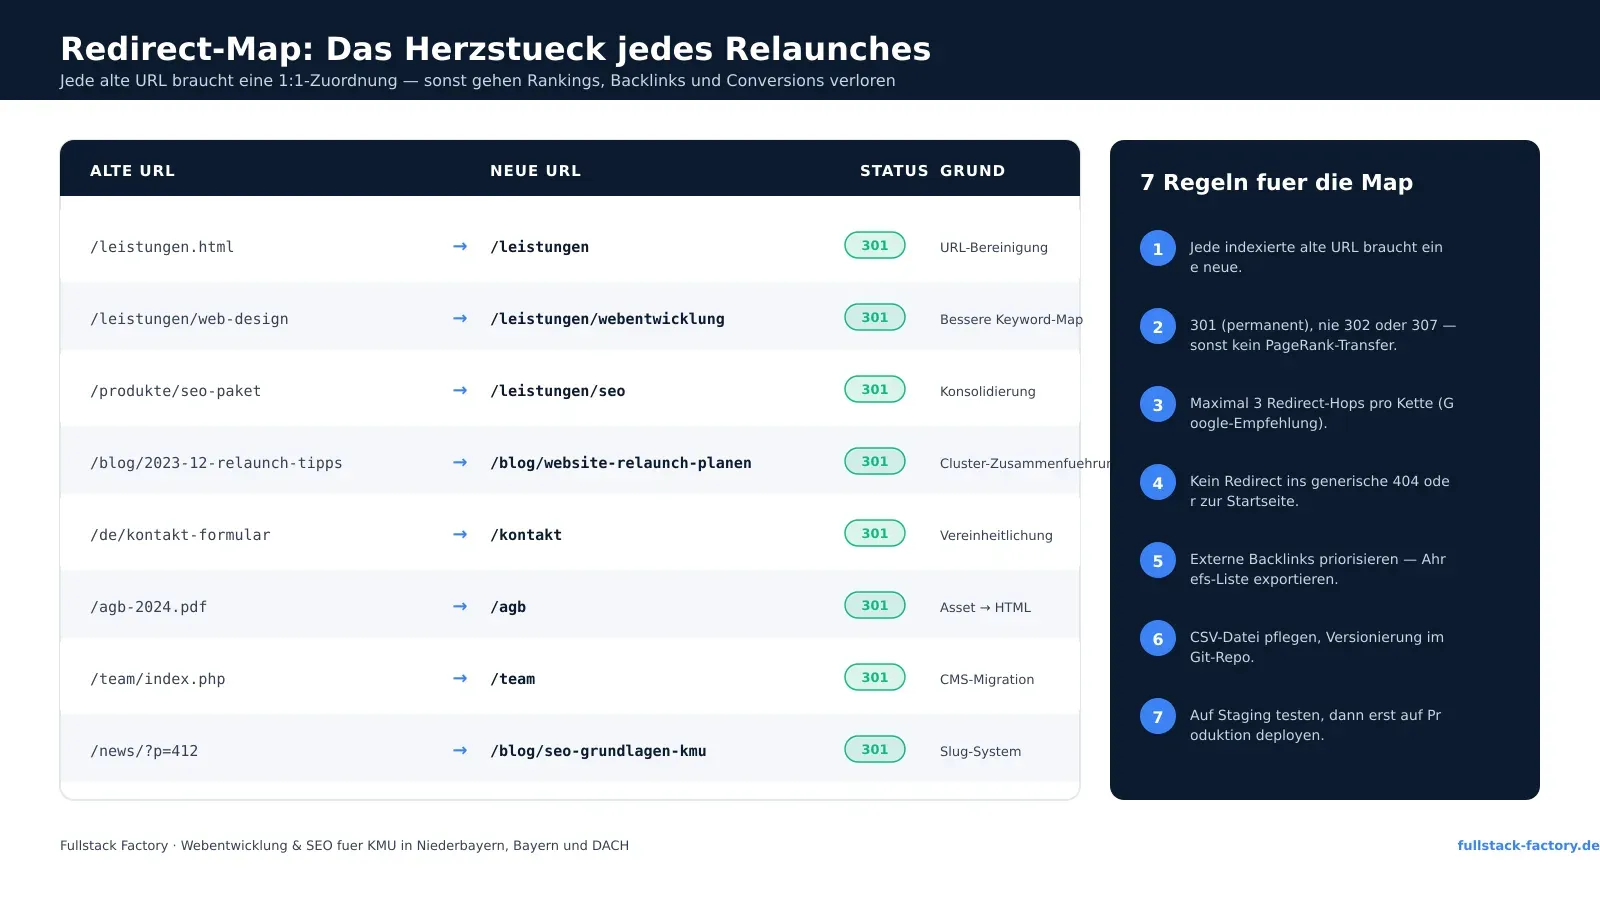Click the new URL /team
Image resolution: width=1600 pixels, height=900 pixels.
tap(512, 679)
